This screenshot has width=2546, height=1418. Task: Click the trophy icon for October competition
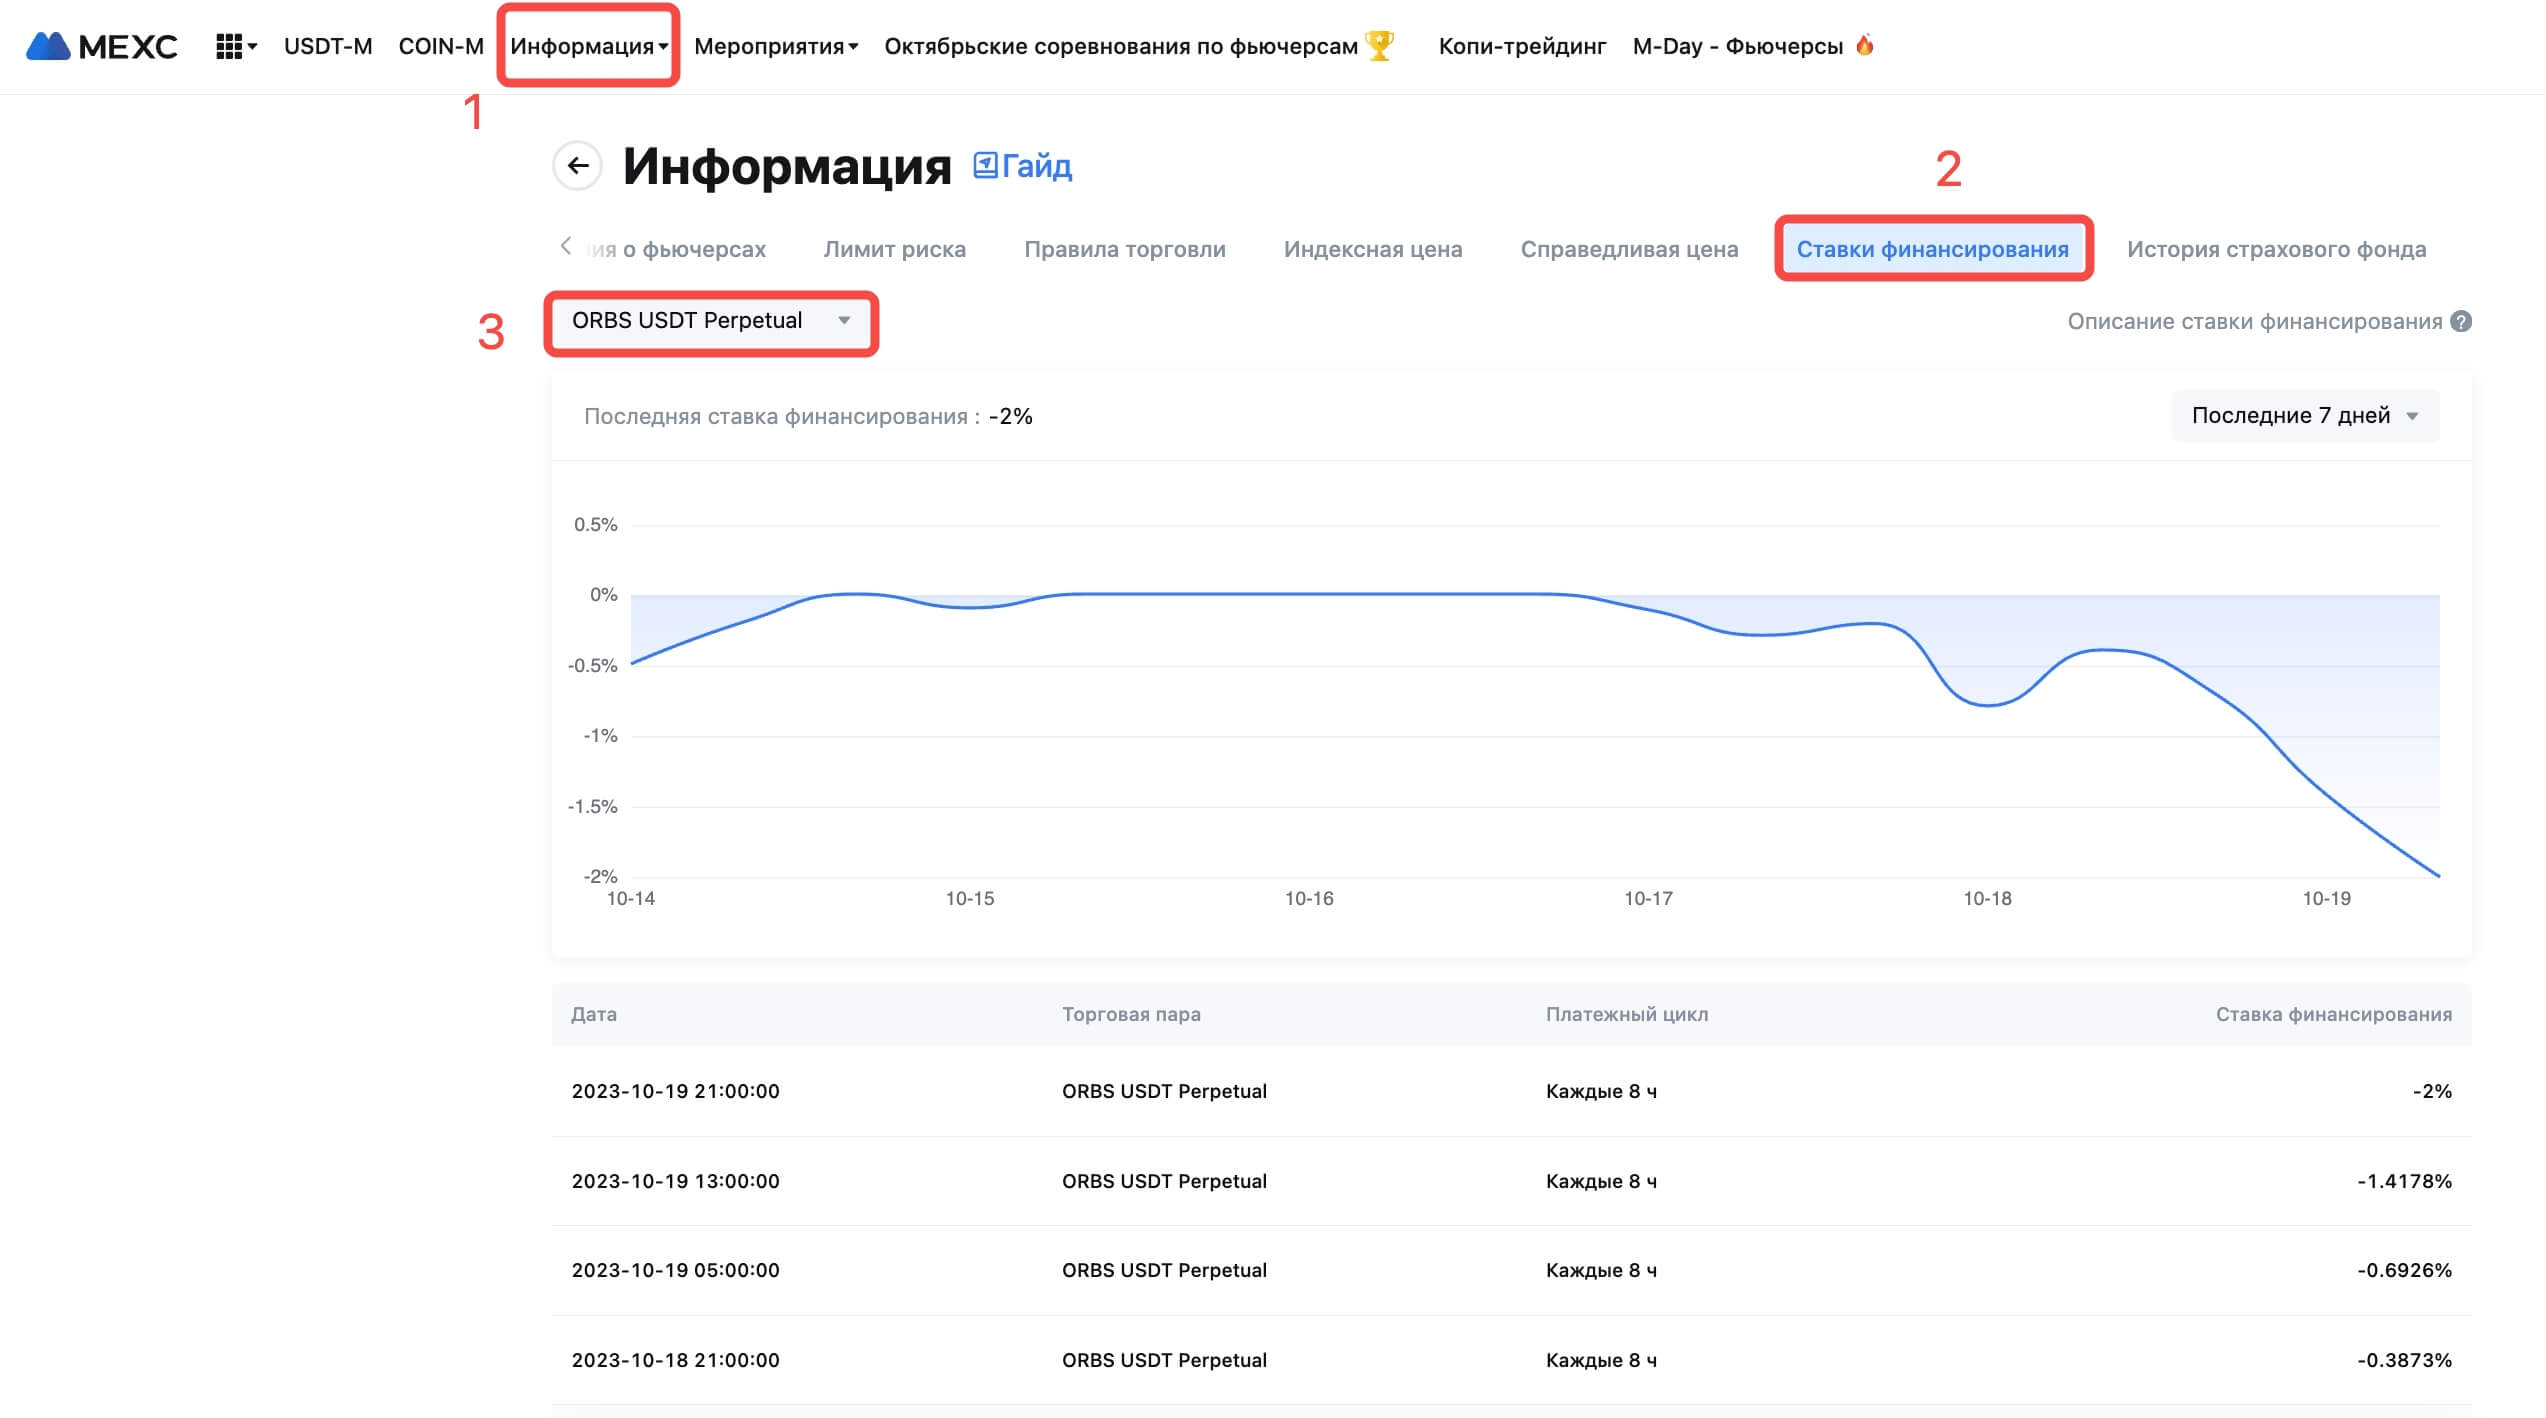[x=1380, y=45]
